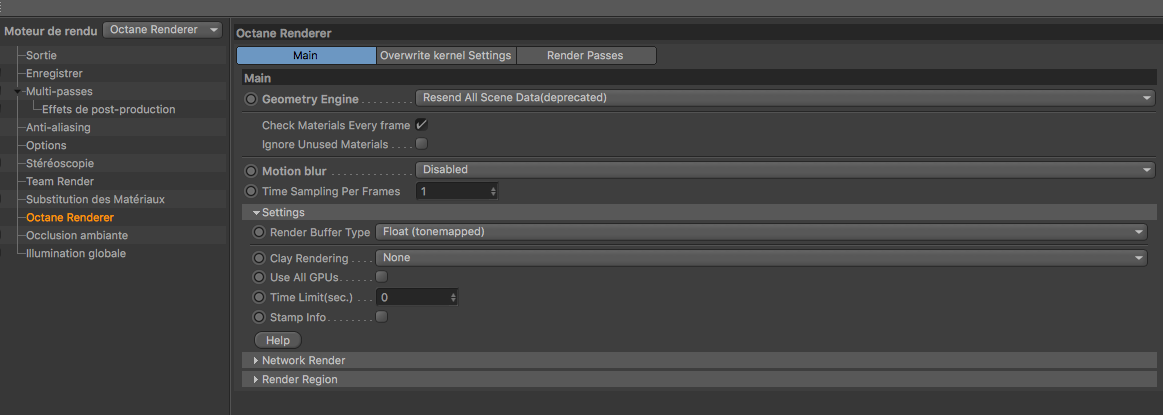This screenshot has height=415, width=1163.
Task: Click the Help button
Action: pos(277,340)
